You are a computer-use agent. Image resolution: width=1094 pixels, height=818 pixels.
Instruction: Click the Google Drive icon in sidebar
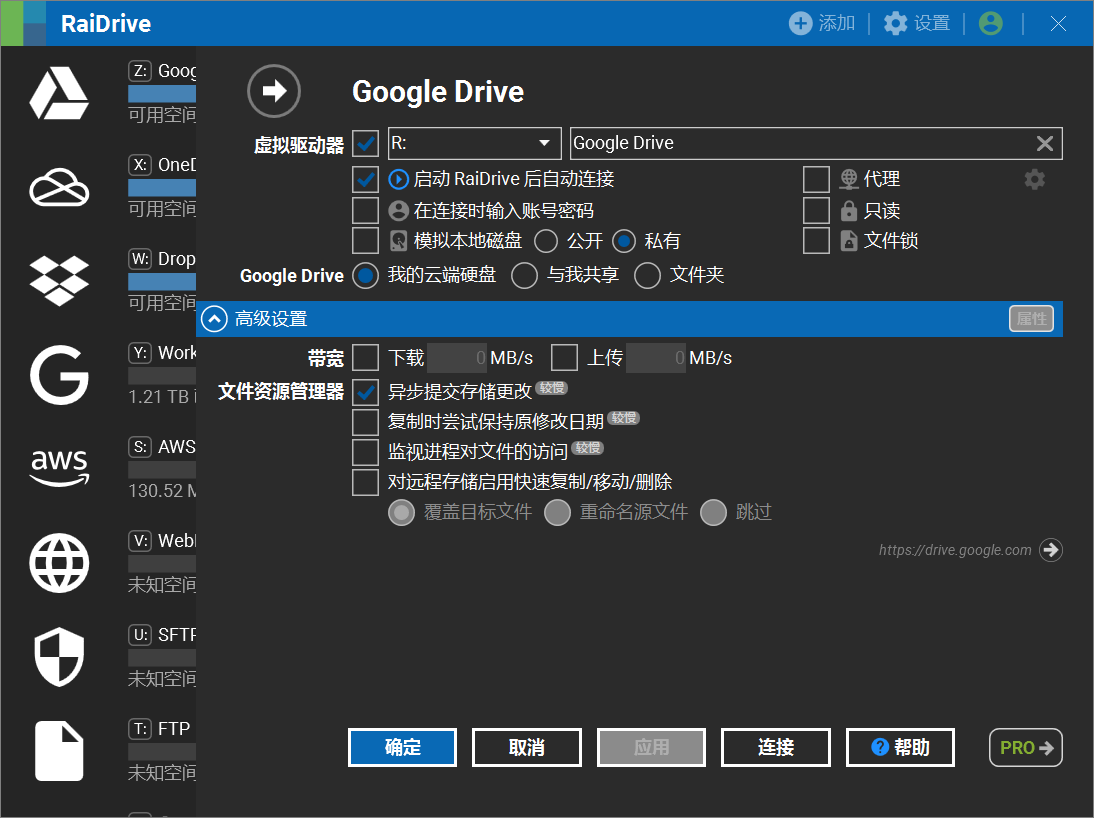coord(59,94)
